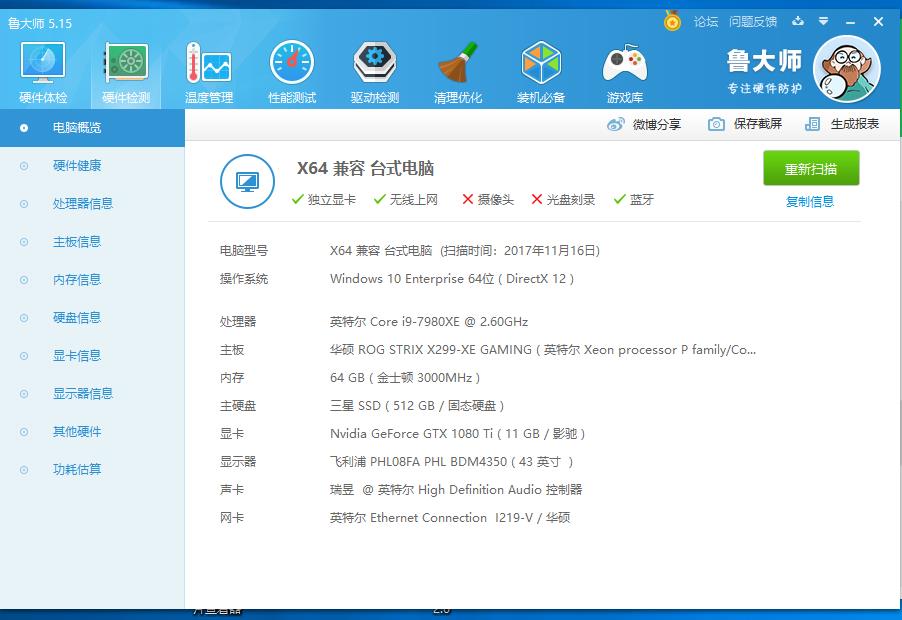Generate report using 生成报表
This screenshot has width=902, height=620.
842,124
